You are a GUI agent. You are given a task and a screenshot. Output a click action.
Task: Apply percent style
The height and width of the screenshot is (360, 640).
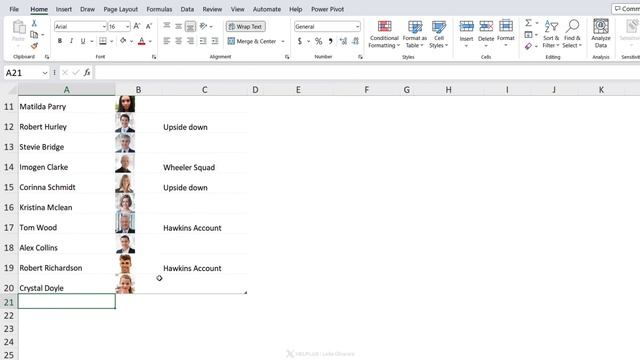[318, 41]
